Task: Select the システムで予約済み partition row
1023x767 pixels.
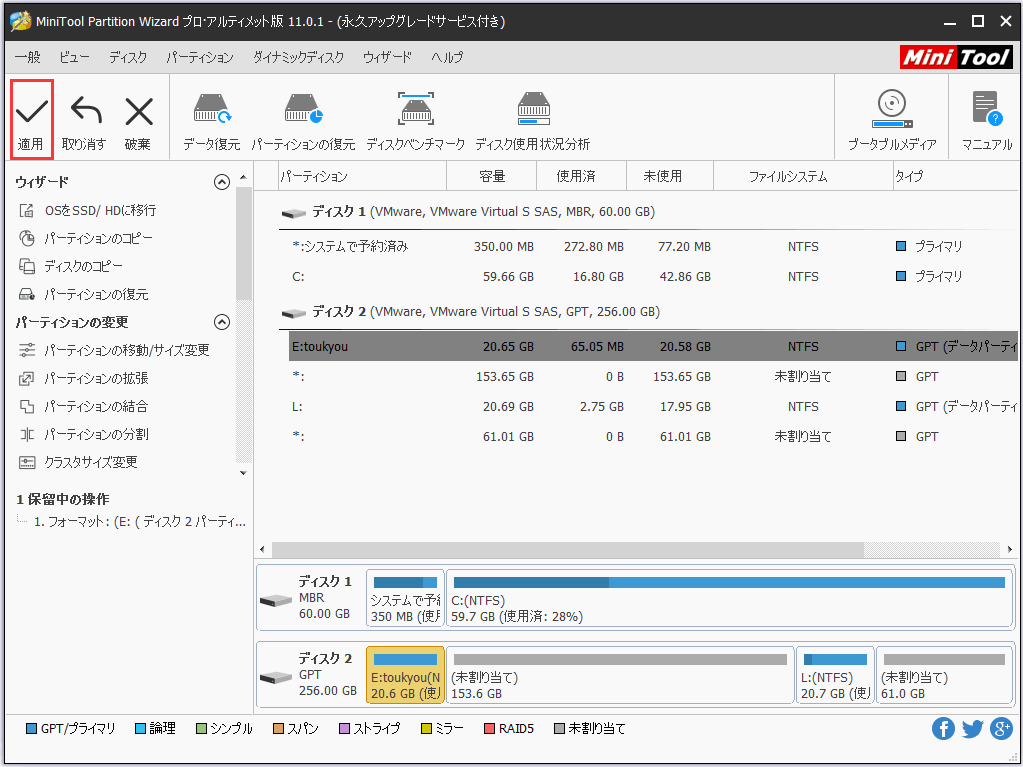Action: click(x=653, y=247)
